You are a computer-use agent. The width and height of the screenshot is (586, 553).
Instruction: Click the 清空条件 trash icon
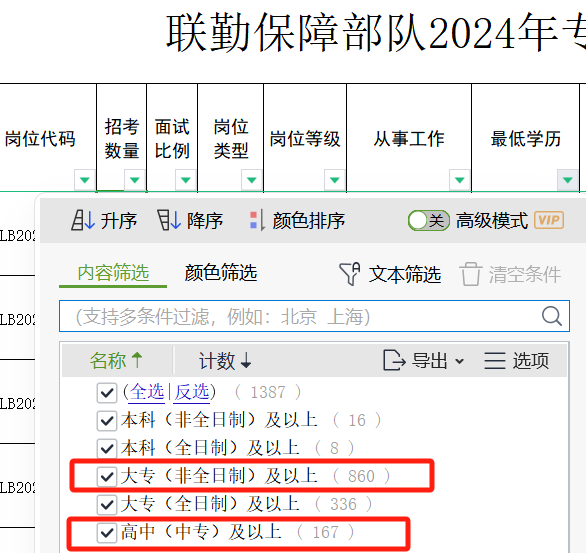[471, 274]
